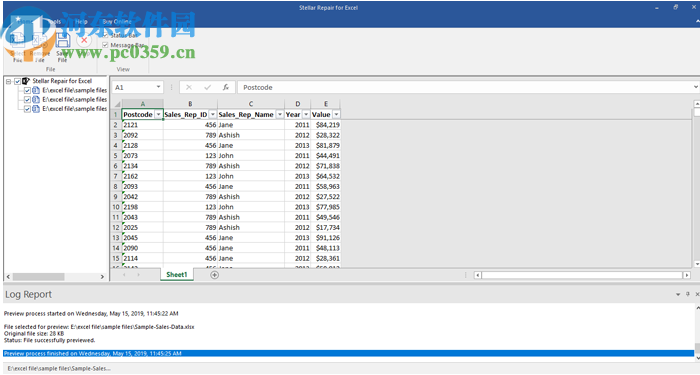Click the Name Box showing A1
The image size is (700, 375).
pyautogui.click(x=133, y=88)
